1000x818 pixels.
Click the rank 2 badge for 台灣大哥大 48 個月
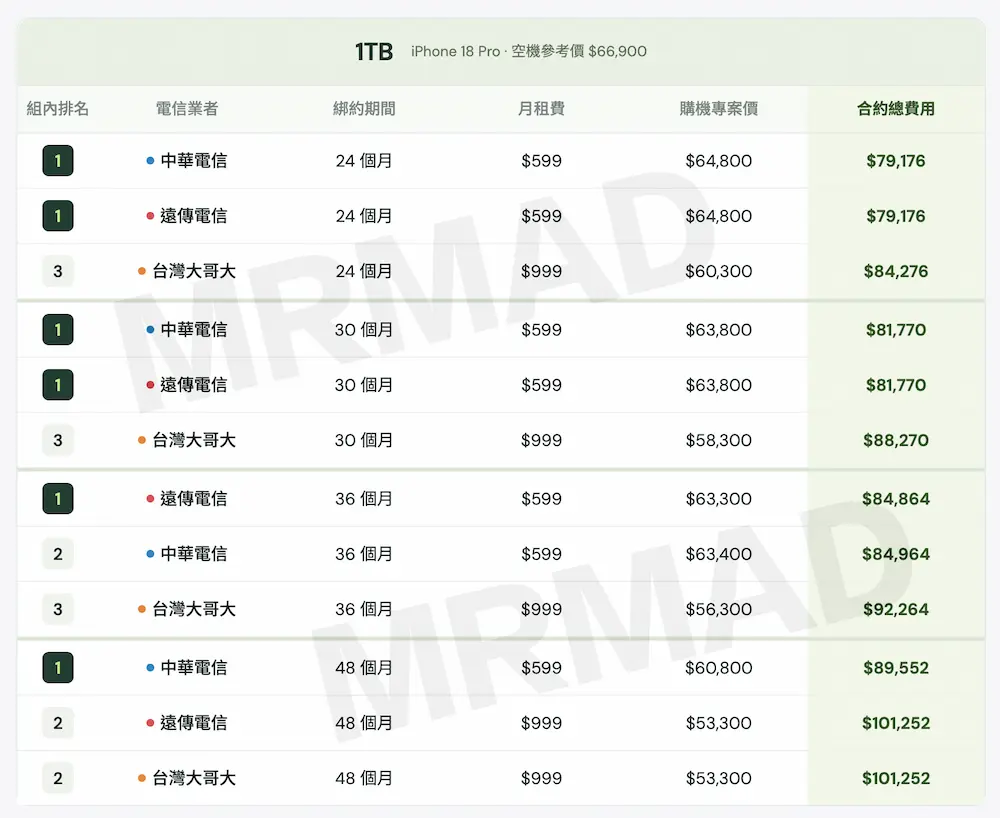tap(58, 778)
